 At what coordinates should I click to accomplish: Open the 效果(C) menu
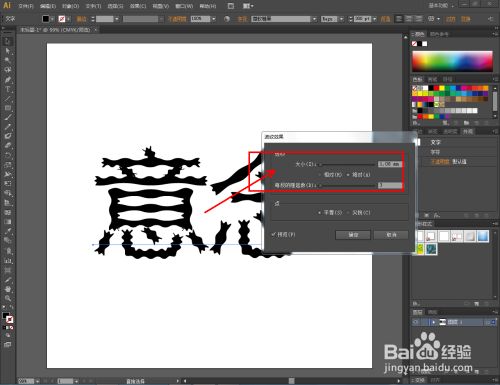pyautogui.click(x=138, y=6)
